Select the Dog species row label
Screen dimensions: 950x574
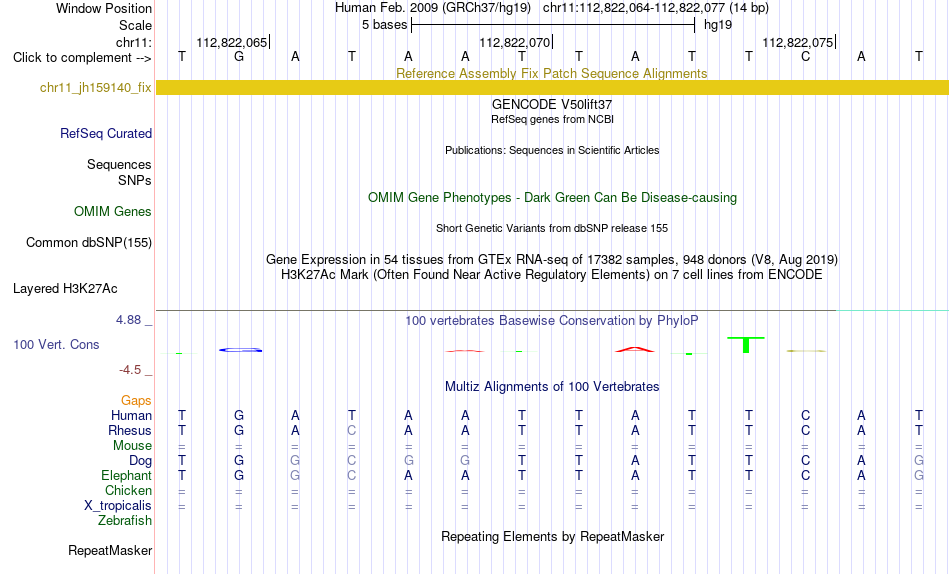pyautogui.click(x=140, y=461)
